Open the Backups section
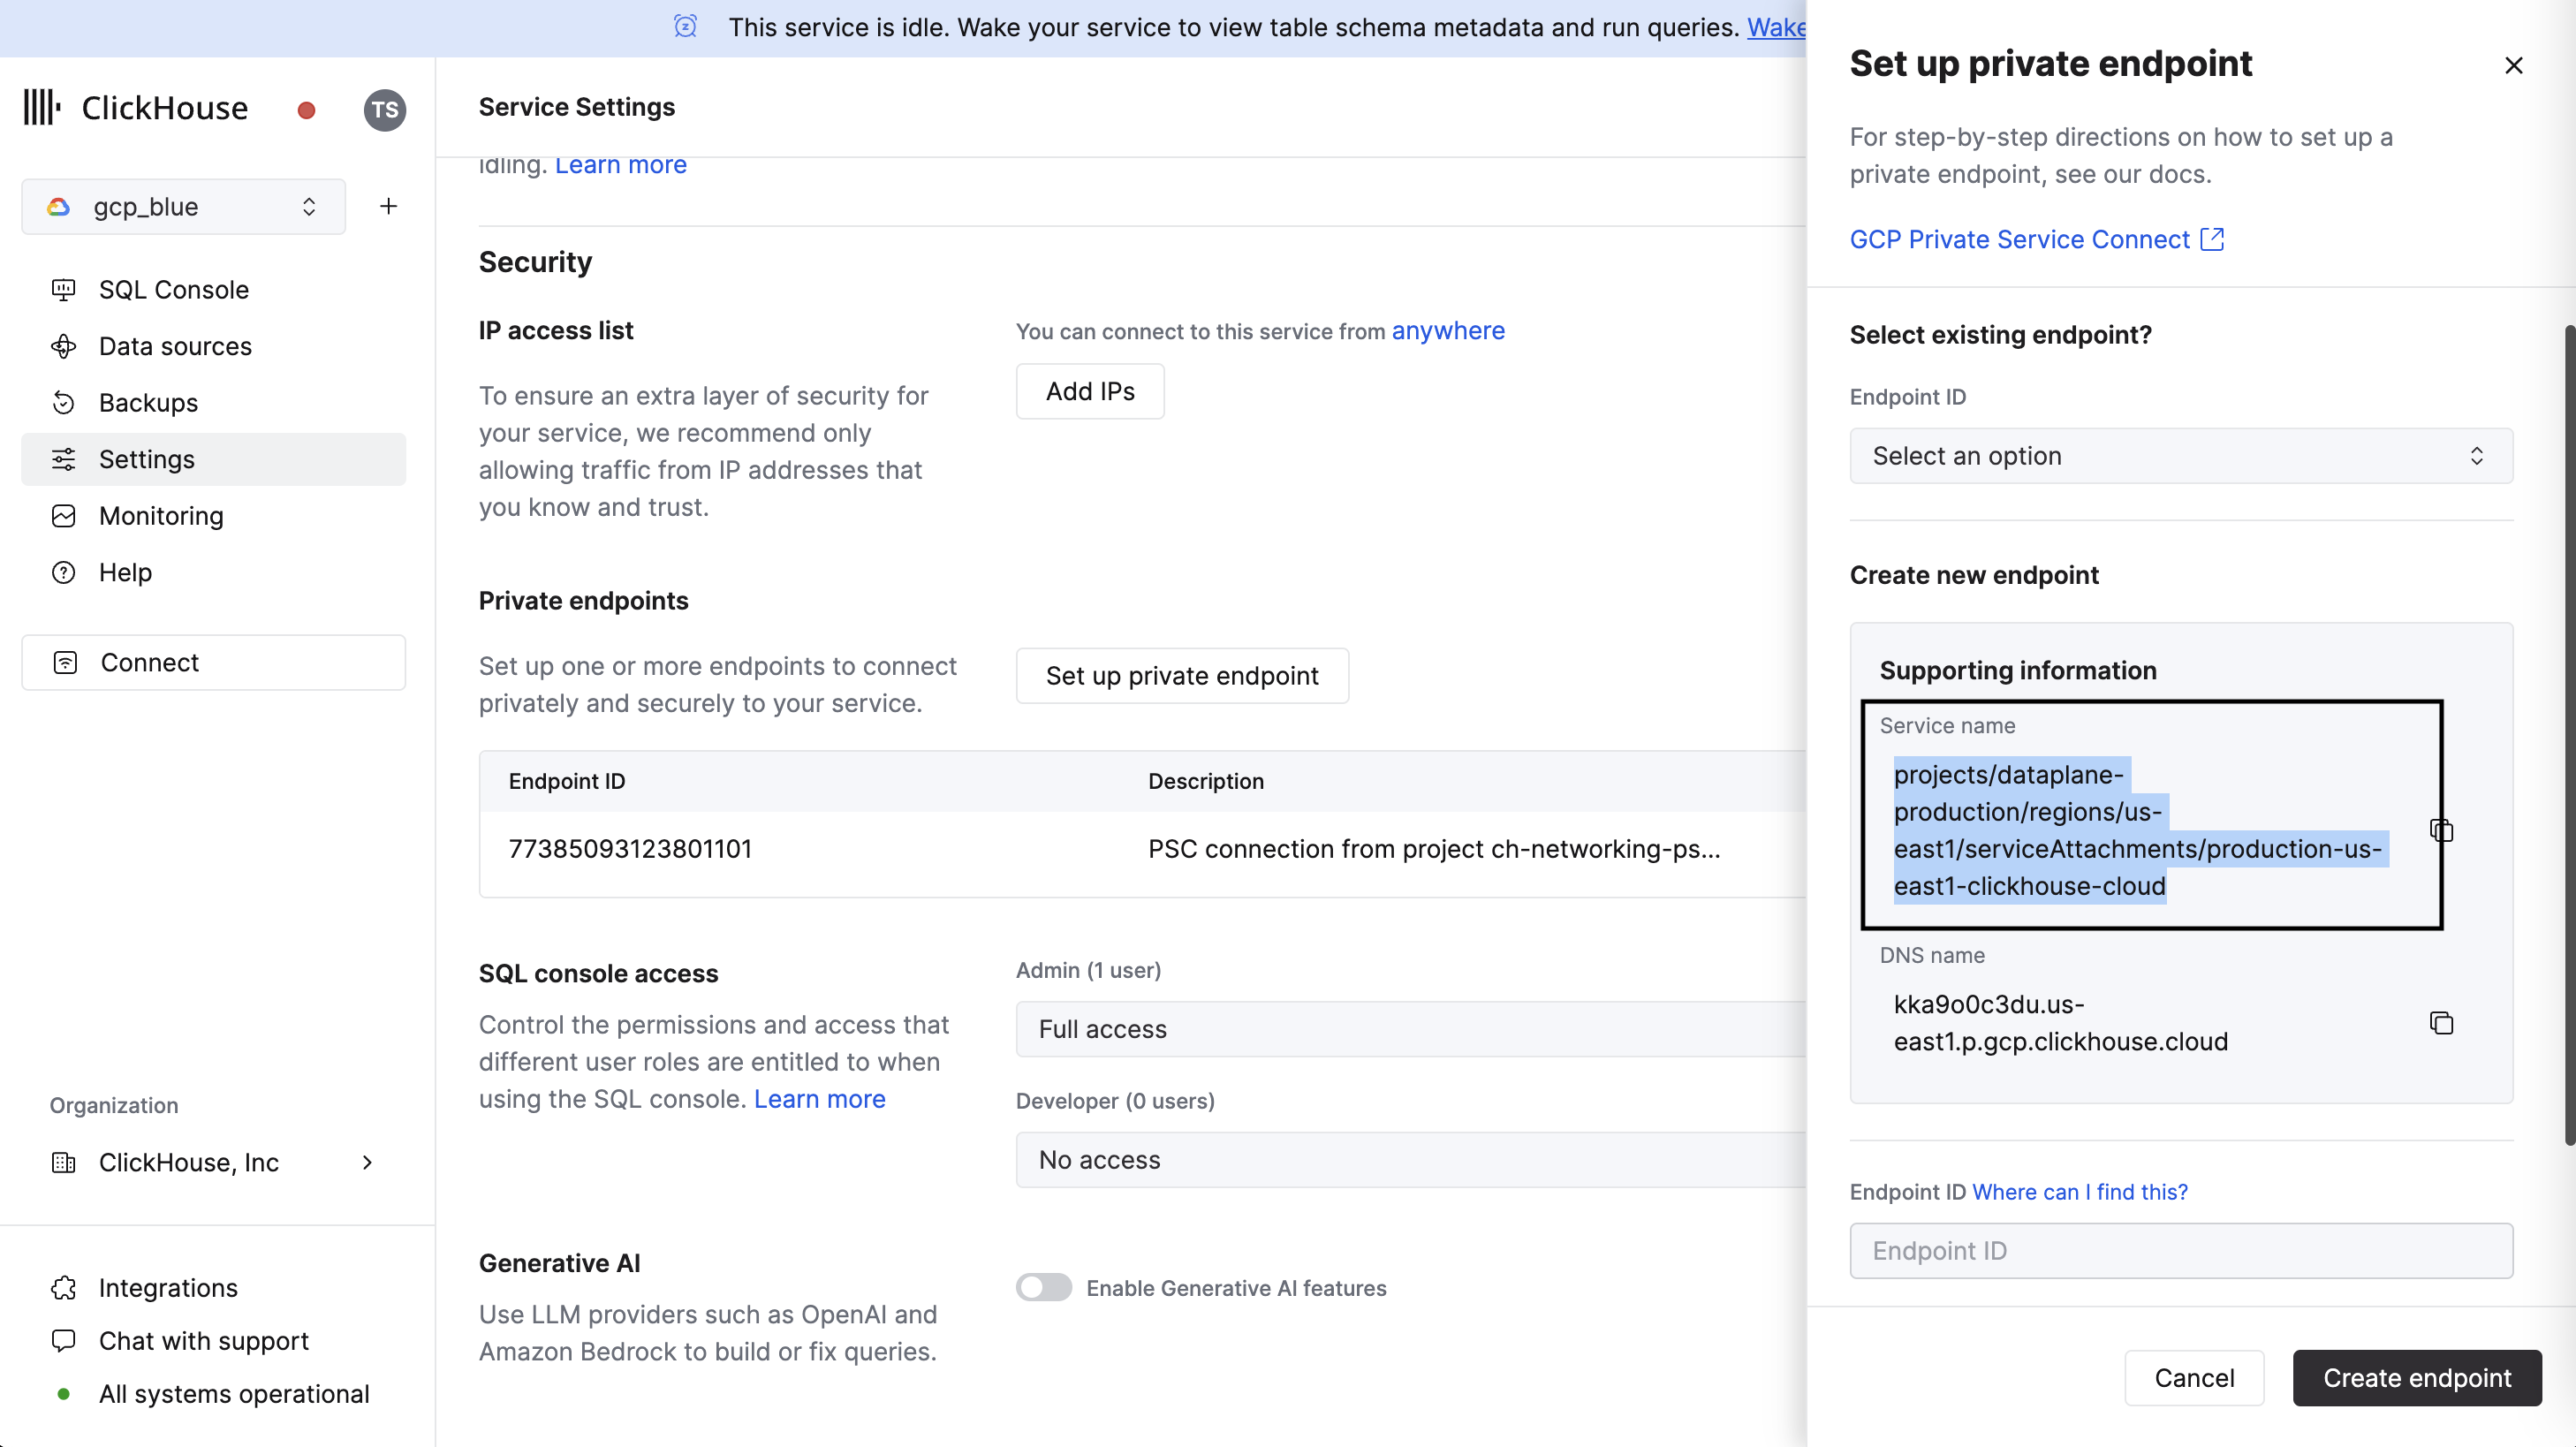 213,403
